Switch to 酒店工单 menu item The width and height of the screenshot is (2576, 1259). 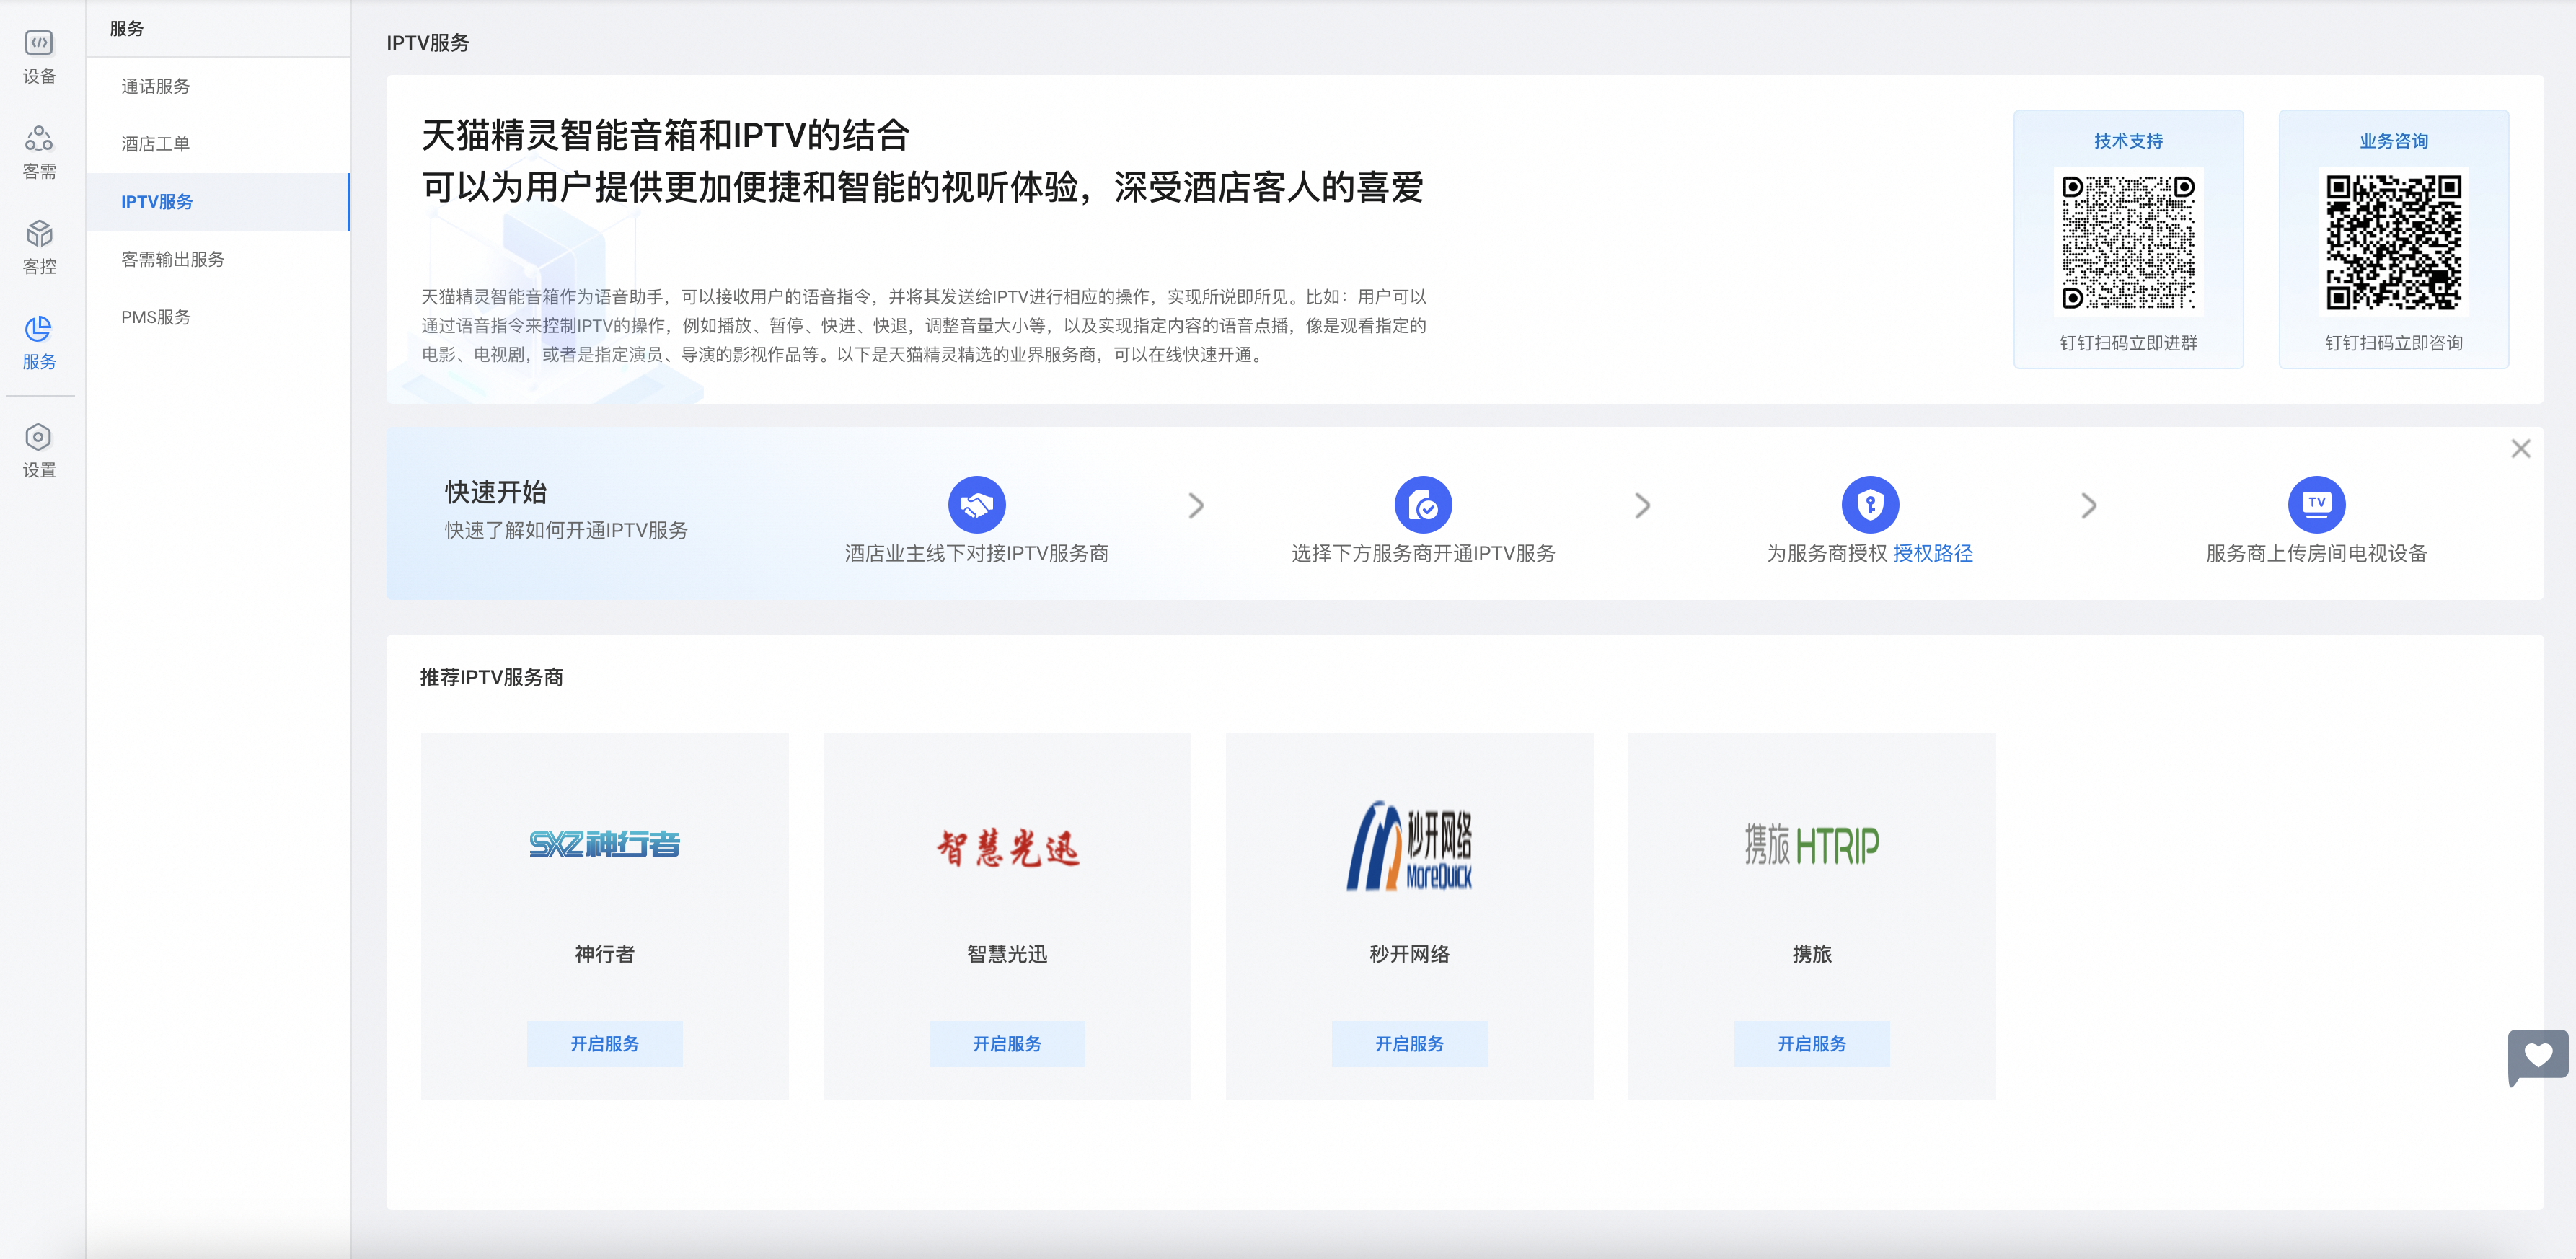(x=155, y=144)
